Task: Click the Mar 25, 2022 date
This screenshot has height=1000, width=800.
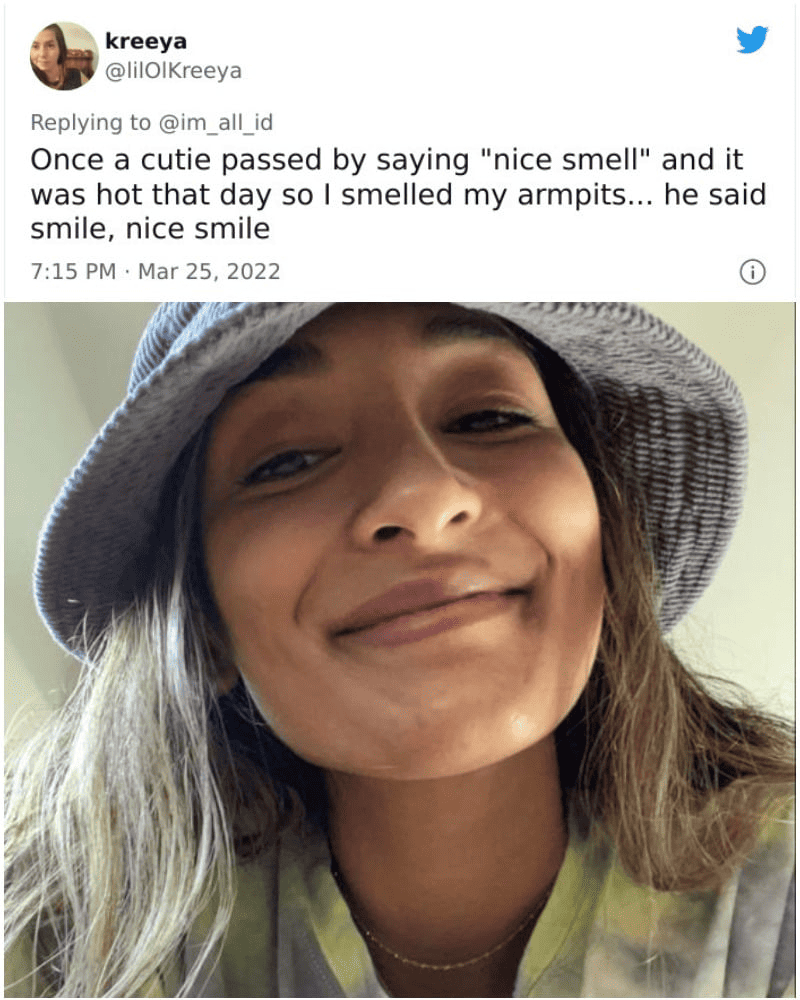Action: coord(208,271)
